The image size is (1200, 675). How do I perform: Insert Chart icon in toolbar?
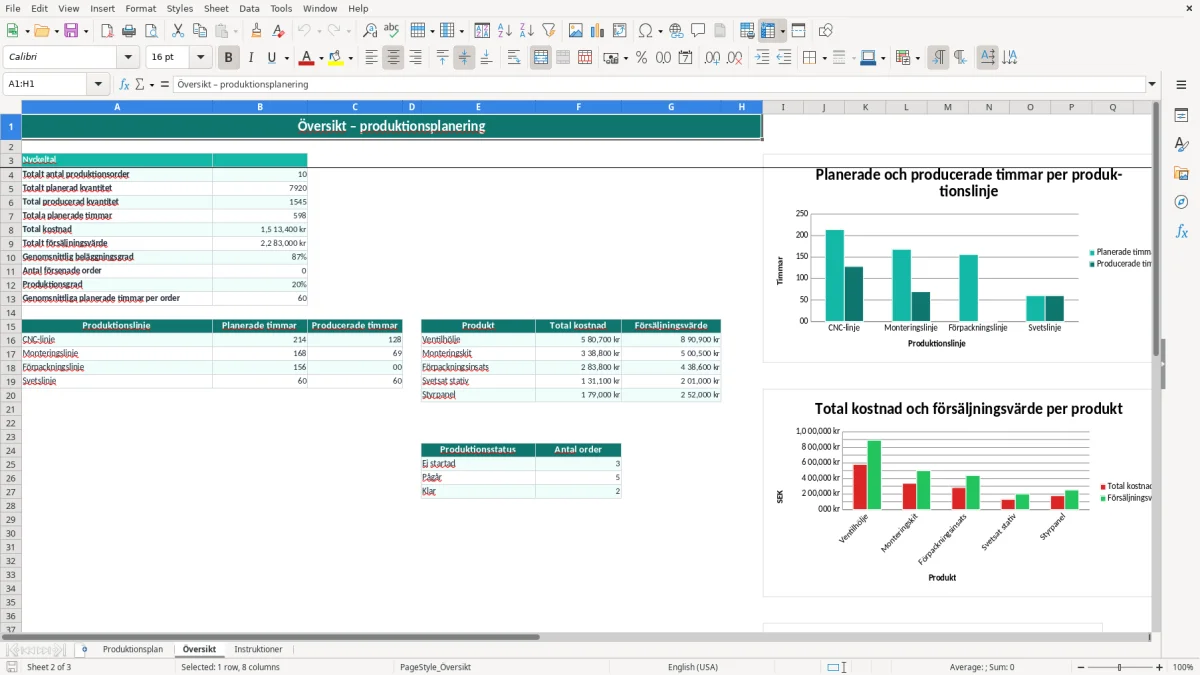[x=598, y=31]
